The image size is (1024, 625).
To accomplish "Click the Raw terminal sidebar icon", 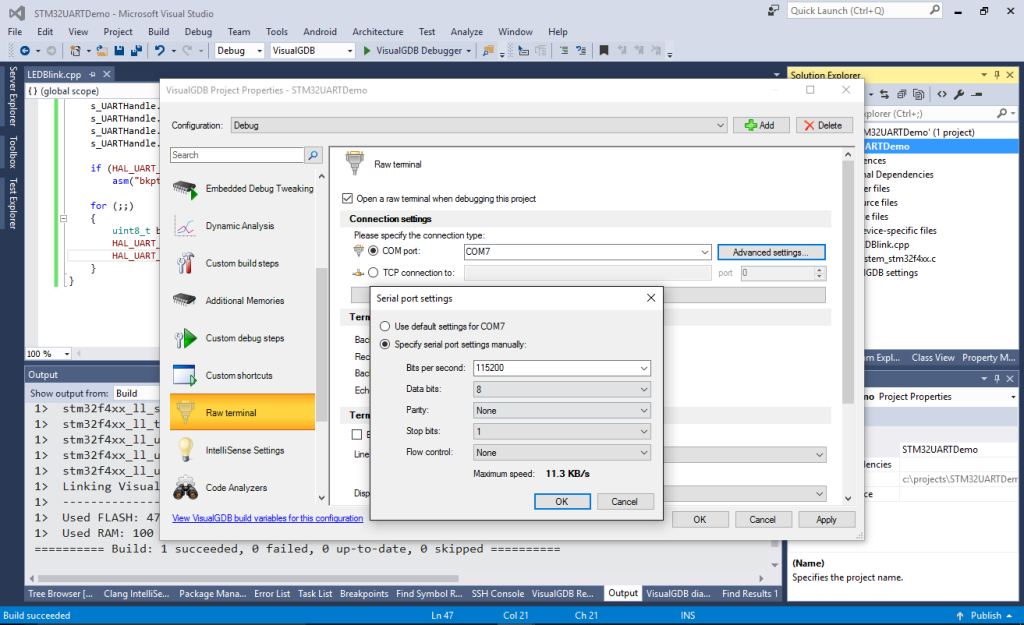I will pyautogui.click(x=185, y=412).
